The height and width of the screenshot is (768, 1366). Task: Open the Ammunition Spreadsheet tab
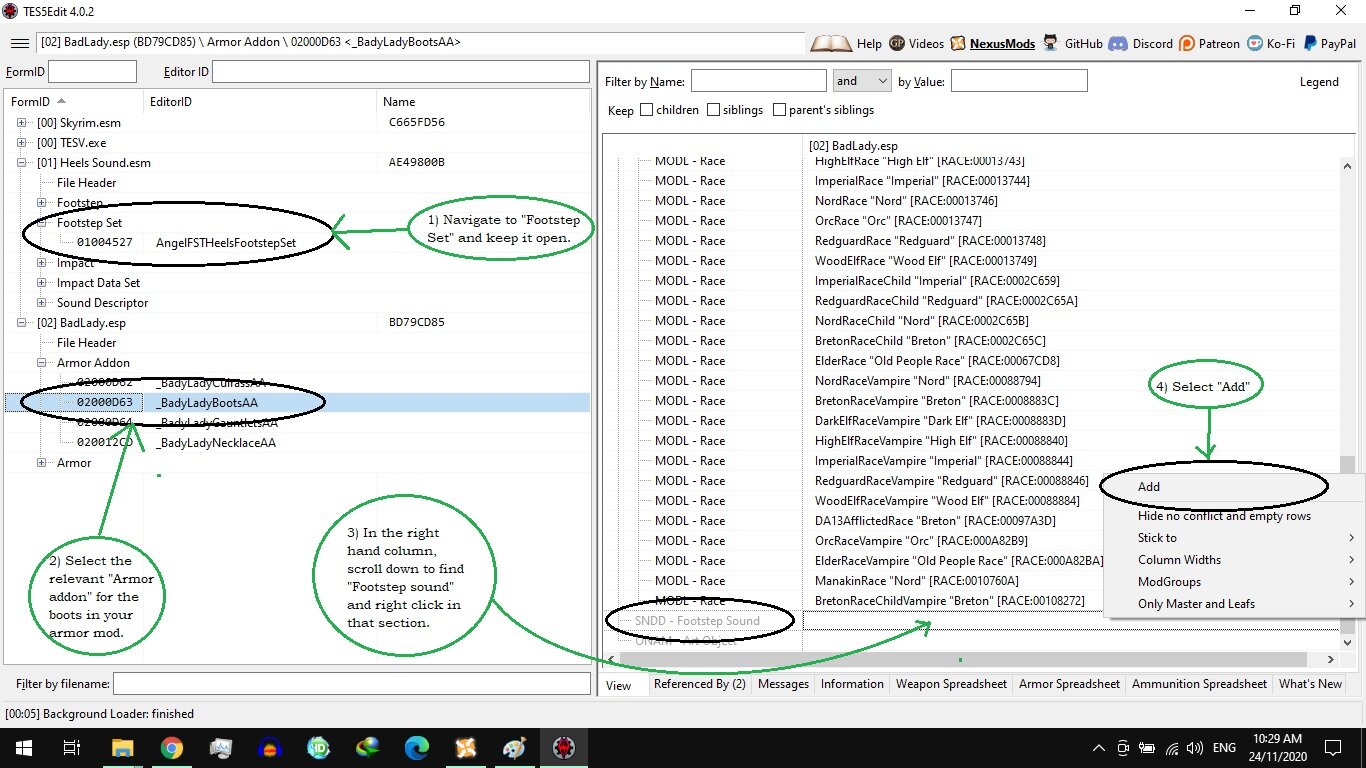tap(1199, 684)
